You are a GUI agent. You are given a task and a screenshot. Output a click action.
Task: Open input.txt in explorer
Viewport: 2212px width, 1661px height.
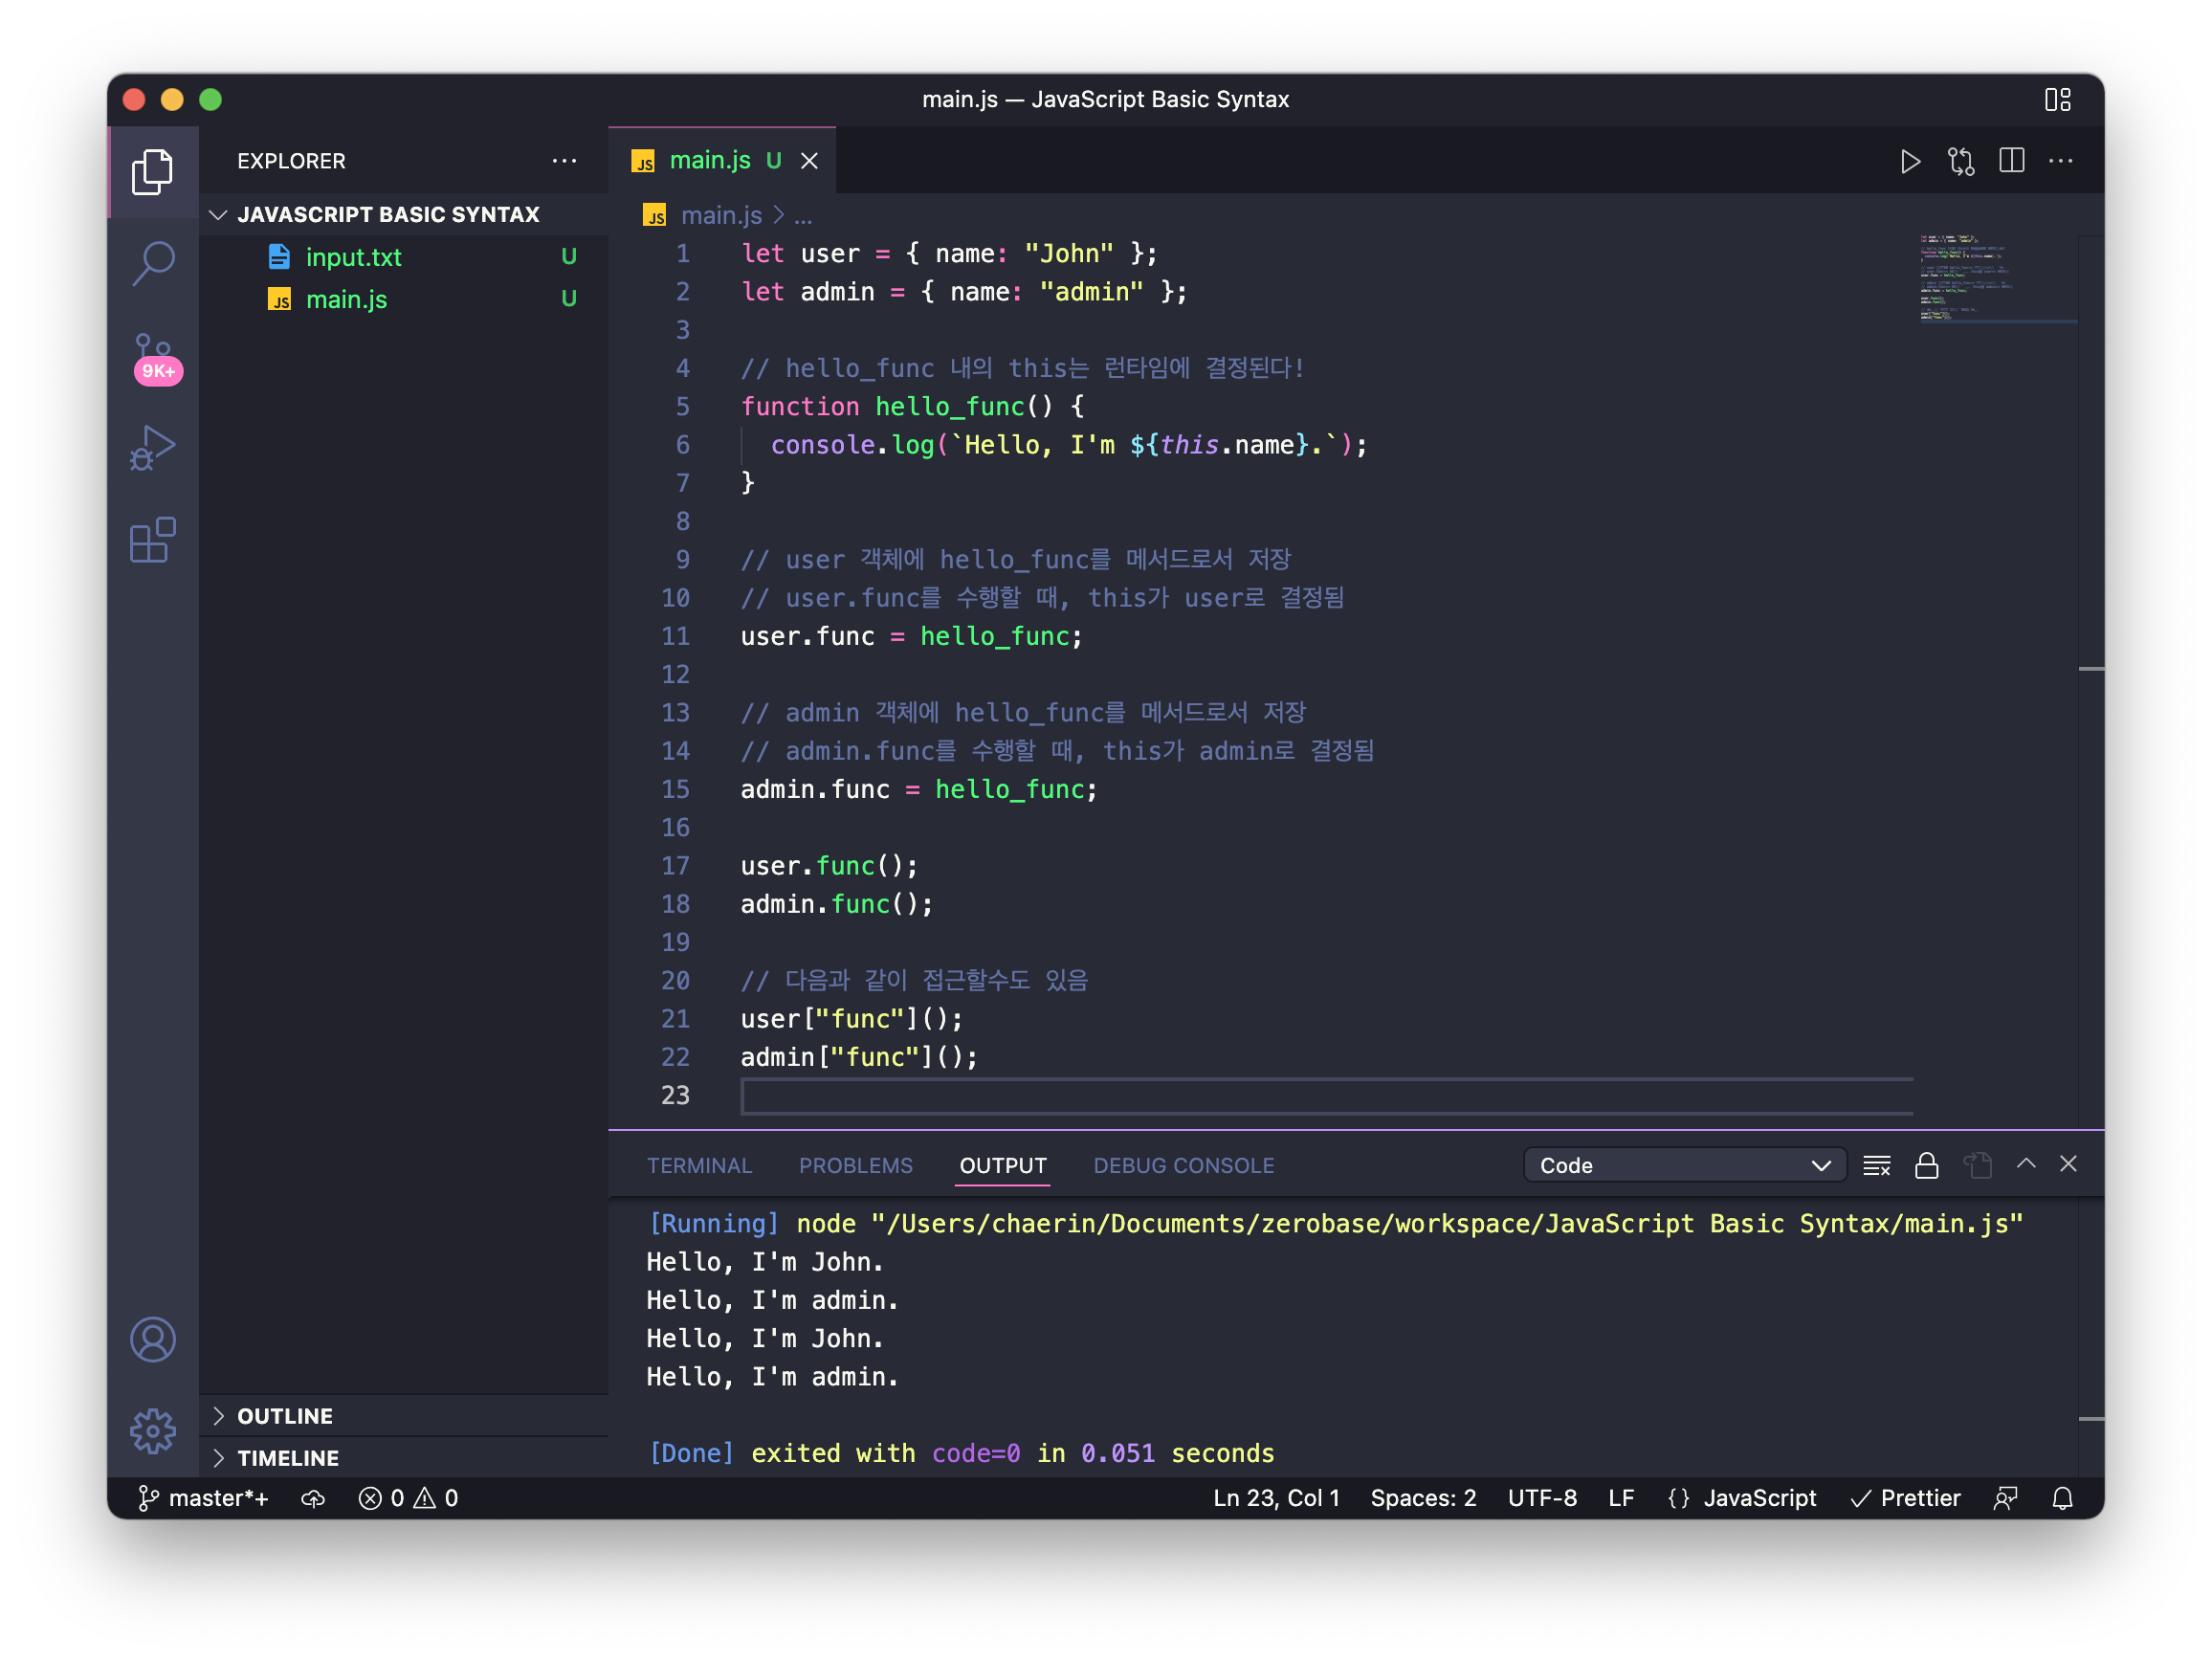tap(353, 258)
